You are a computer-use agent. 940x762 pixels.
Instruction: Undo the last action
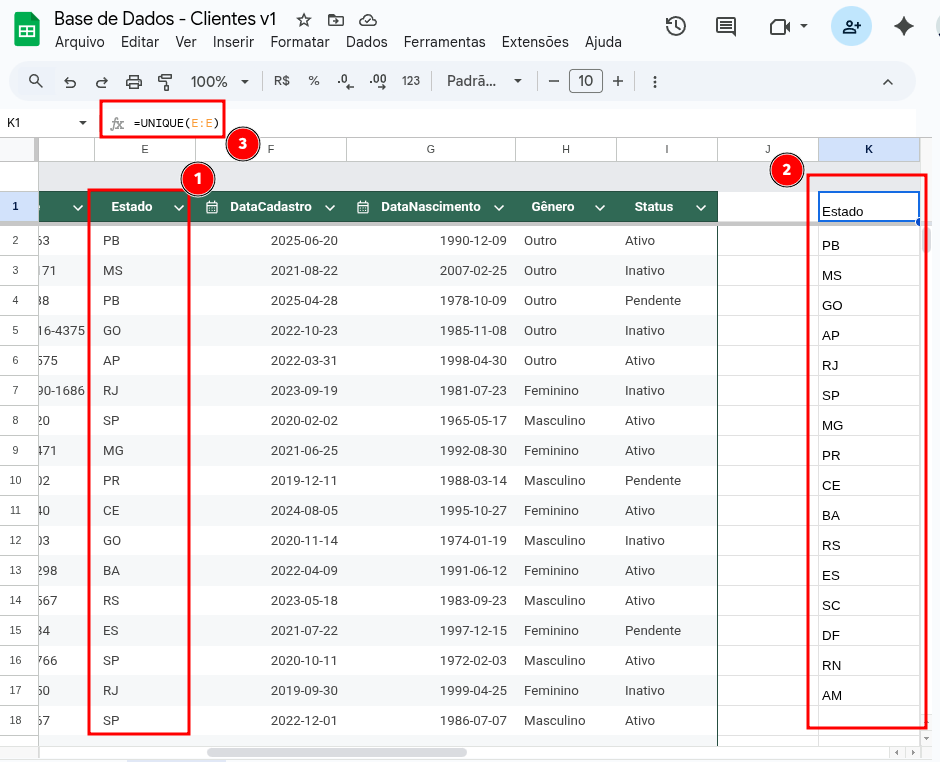click(70, 82)
